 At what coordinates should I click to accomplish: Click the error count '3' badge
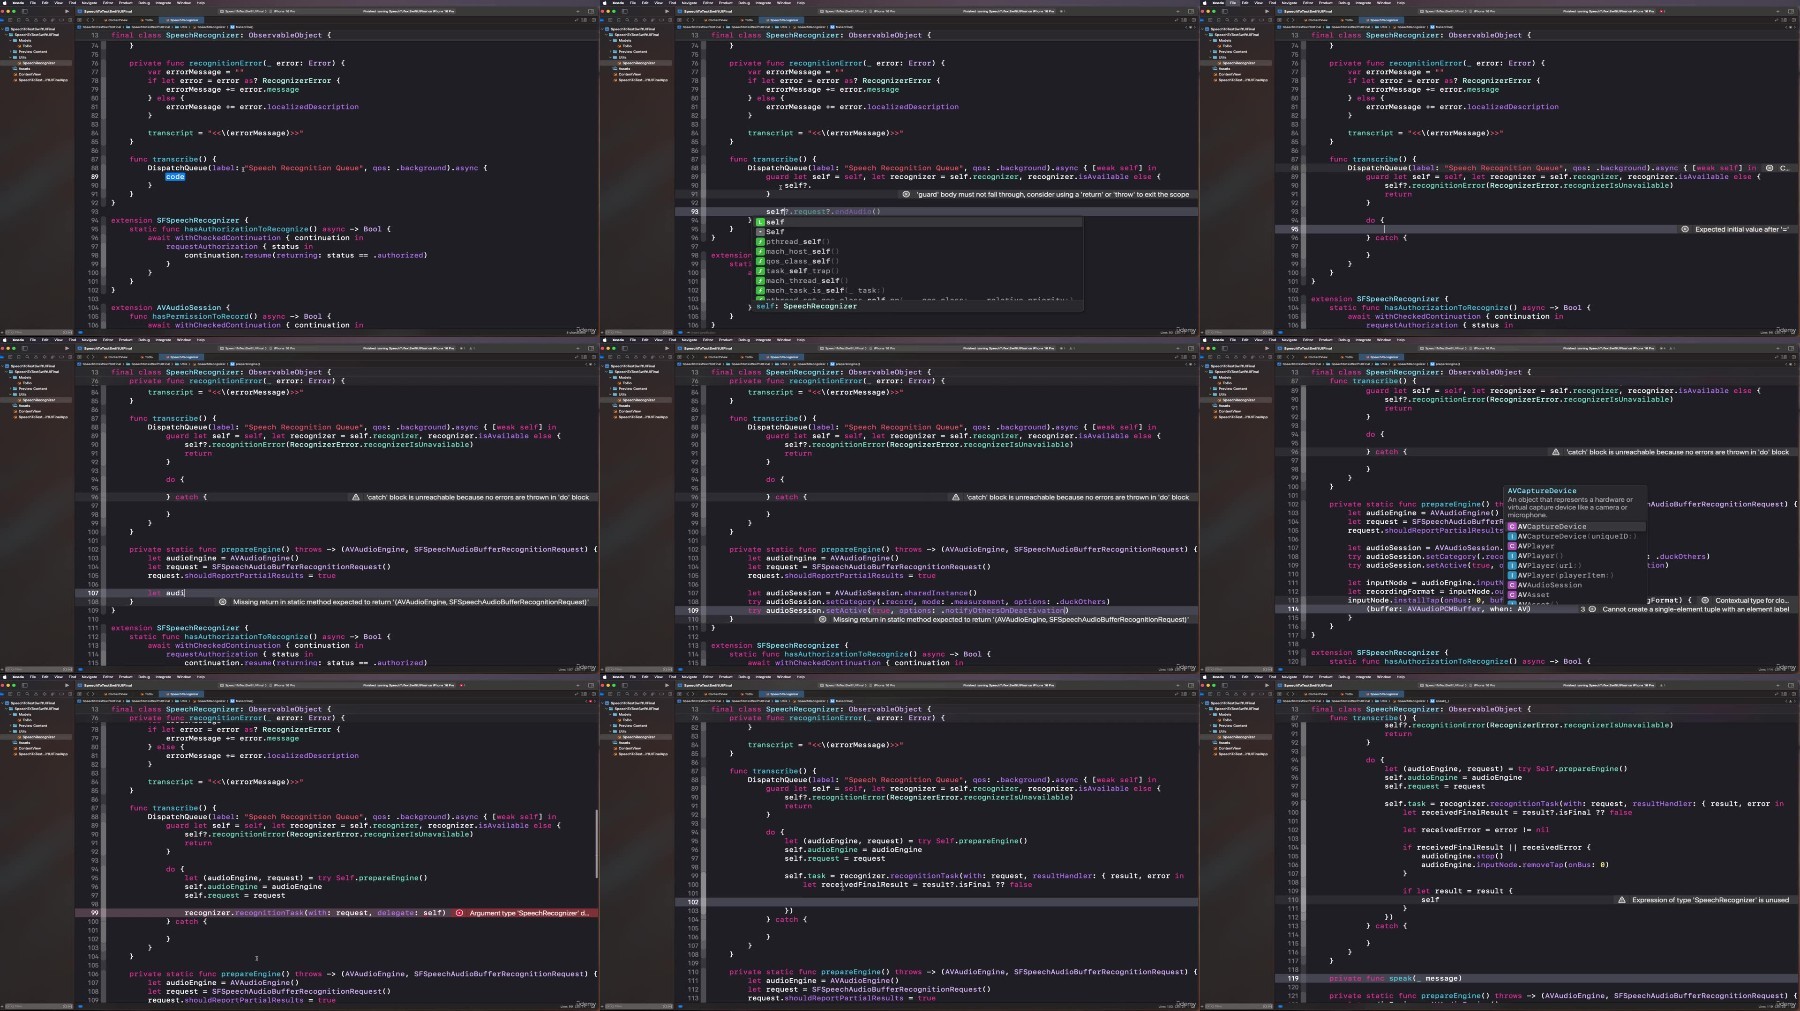tap(1582, 609)
